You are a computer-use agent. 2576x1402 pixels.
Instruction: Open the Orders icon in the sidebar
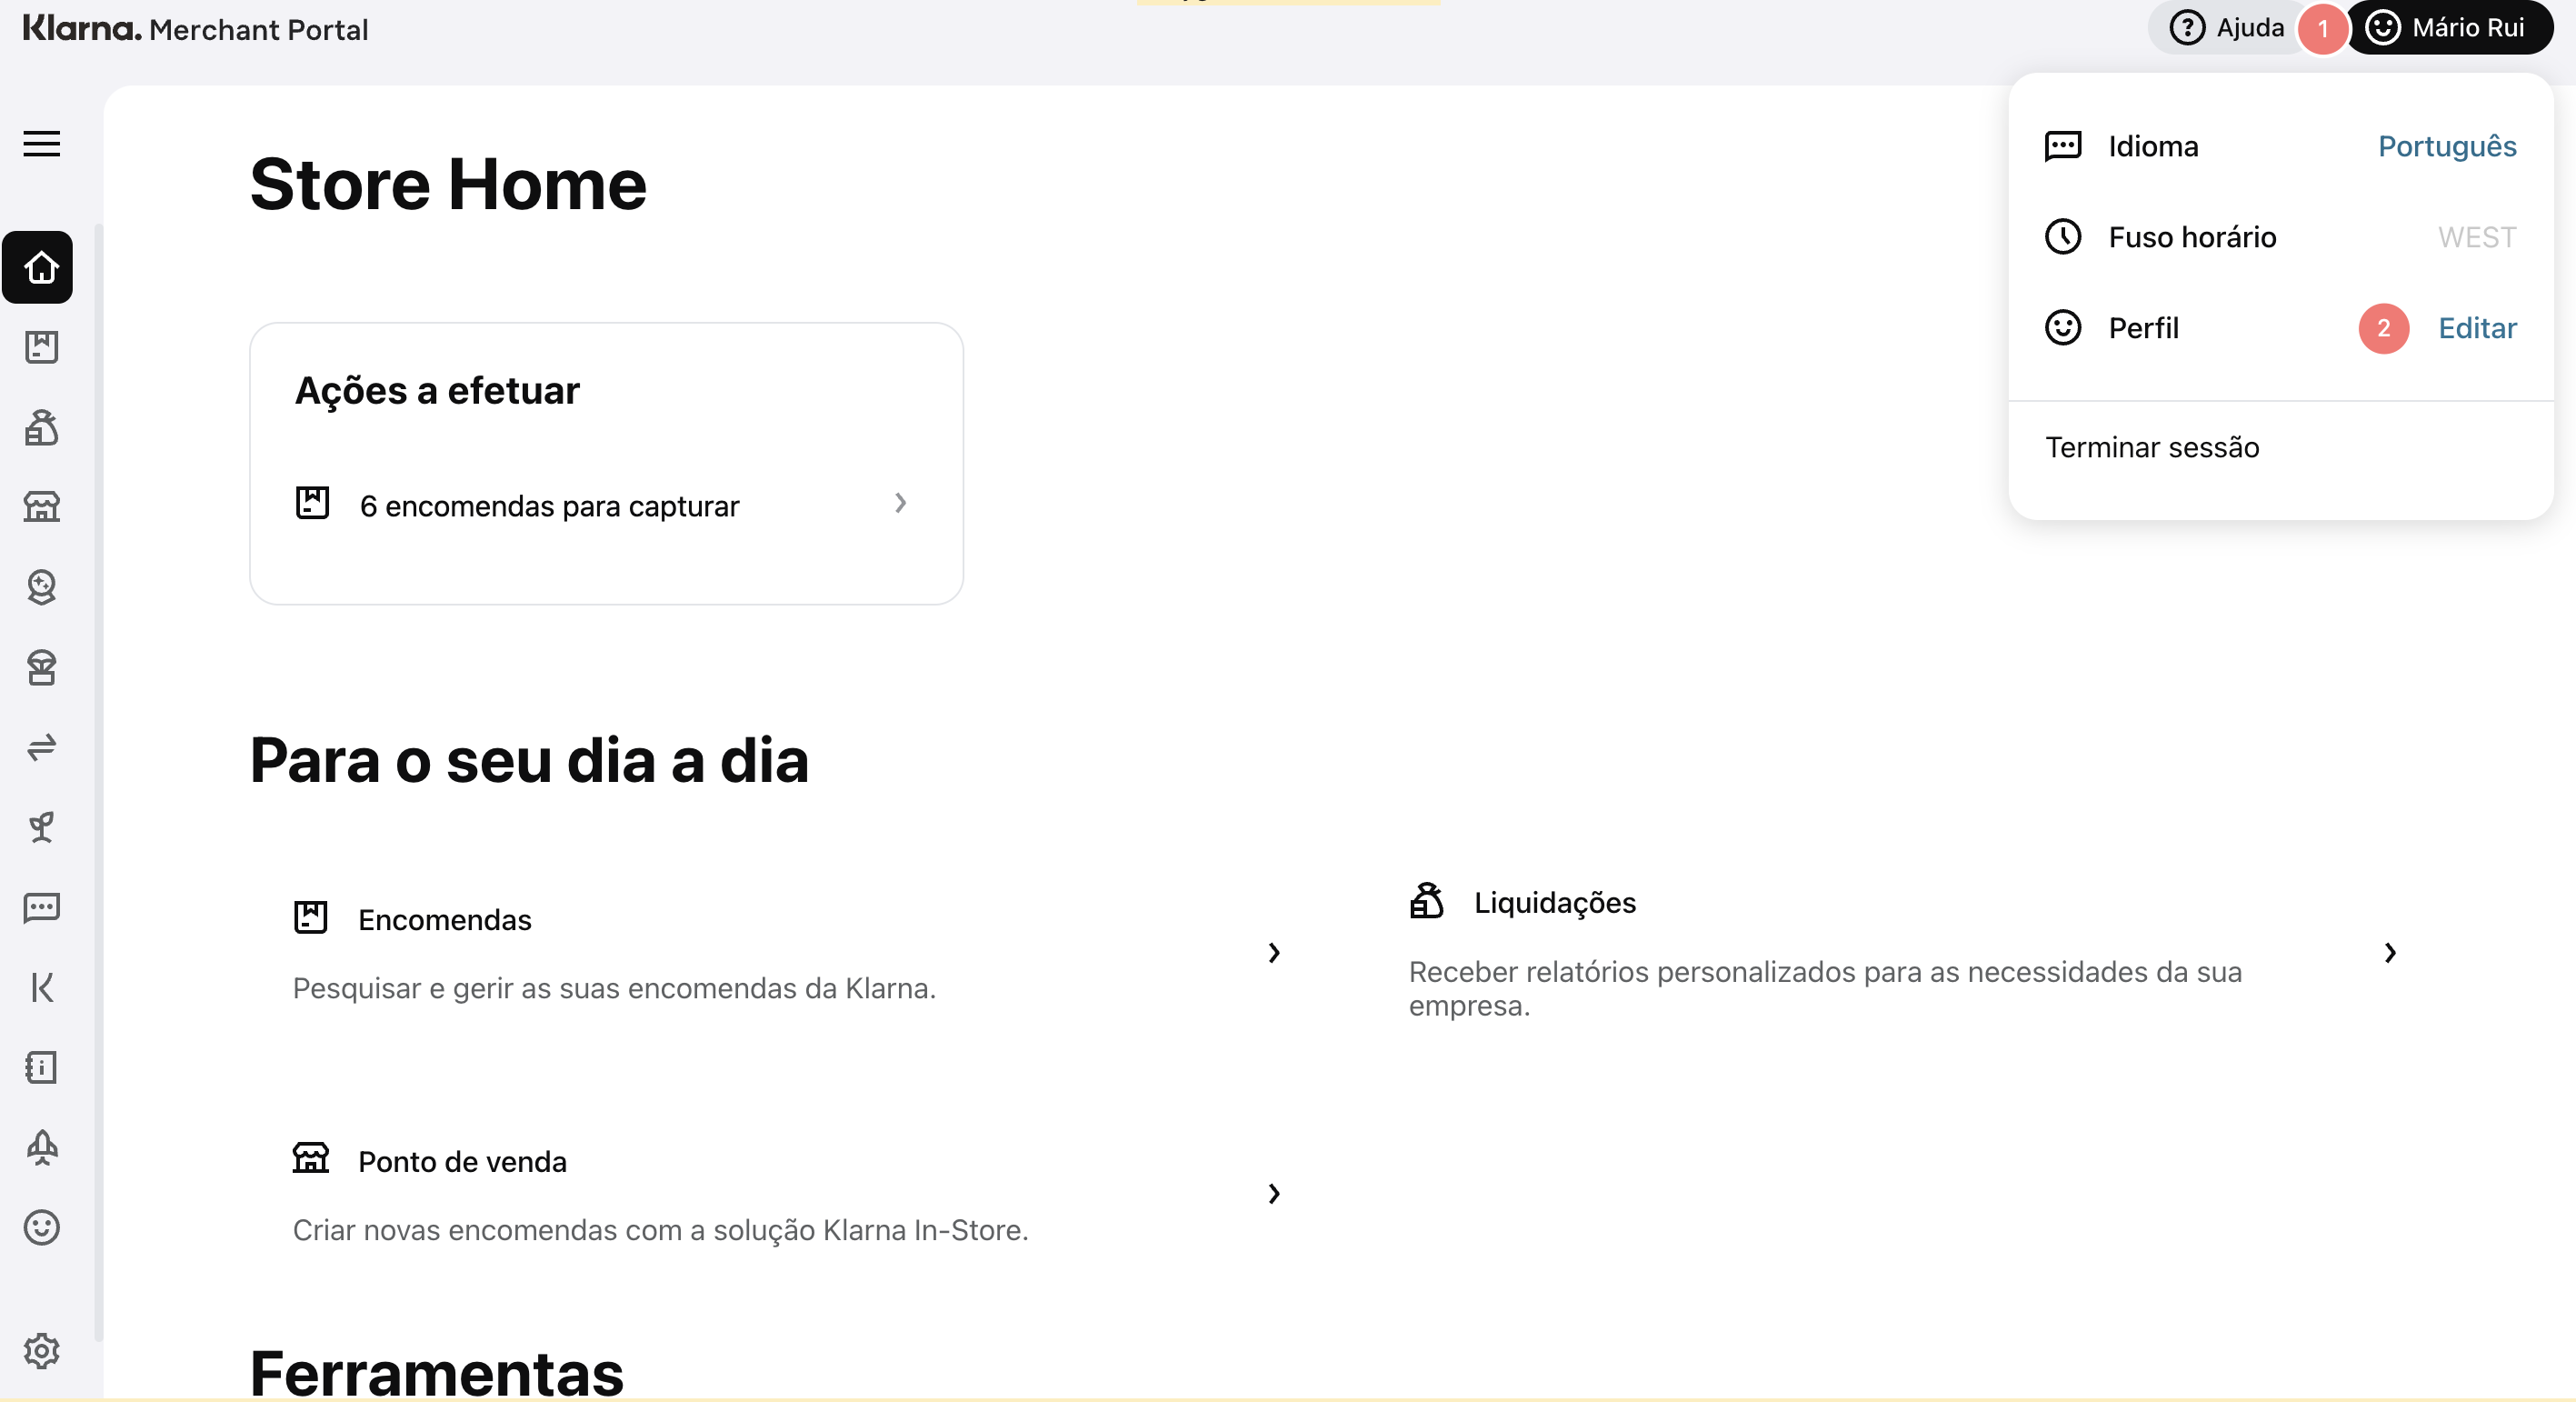[x=41, y=347]
